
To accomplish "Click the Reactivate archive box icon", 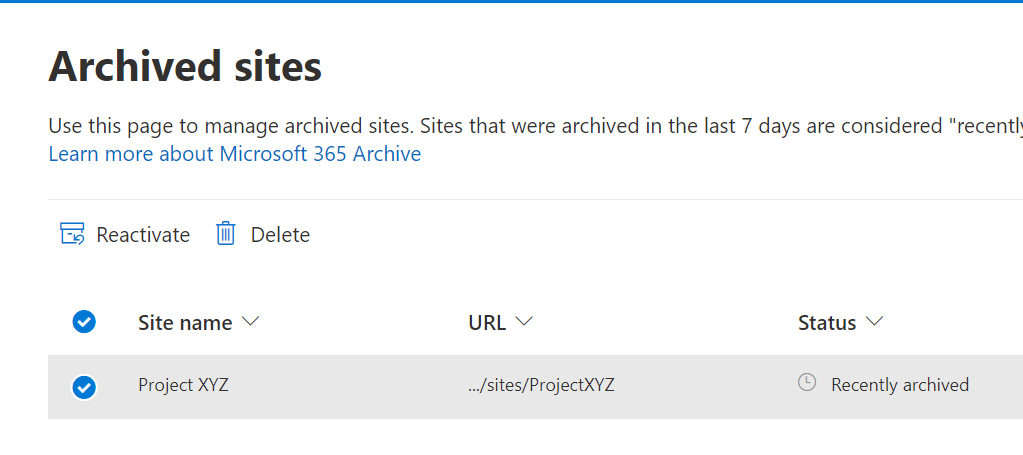I will pos(72,234).
